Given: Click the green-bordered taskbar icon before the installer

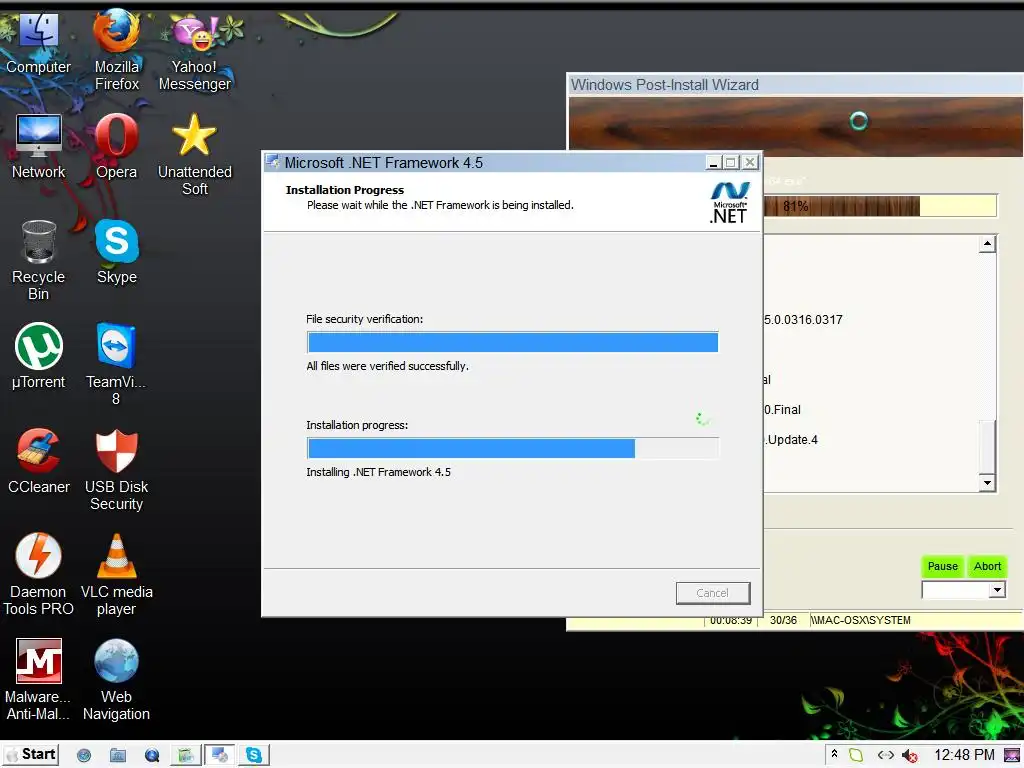Looking at the screenshot, I should [185, 756].
